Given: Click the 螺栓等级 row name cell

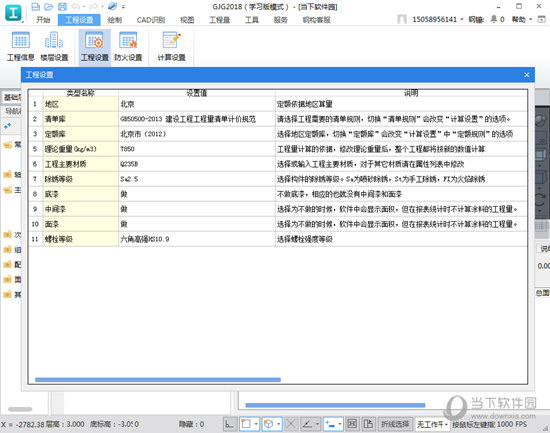Looking at the screenshot, I should coord(81,239).
